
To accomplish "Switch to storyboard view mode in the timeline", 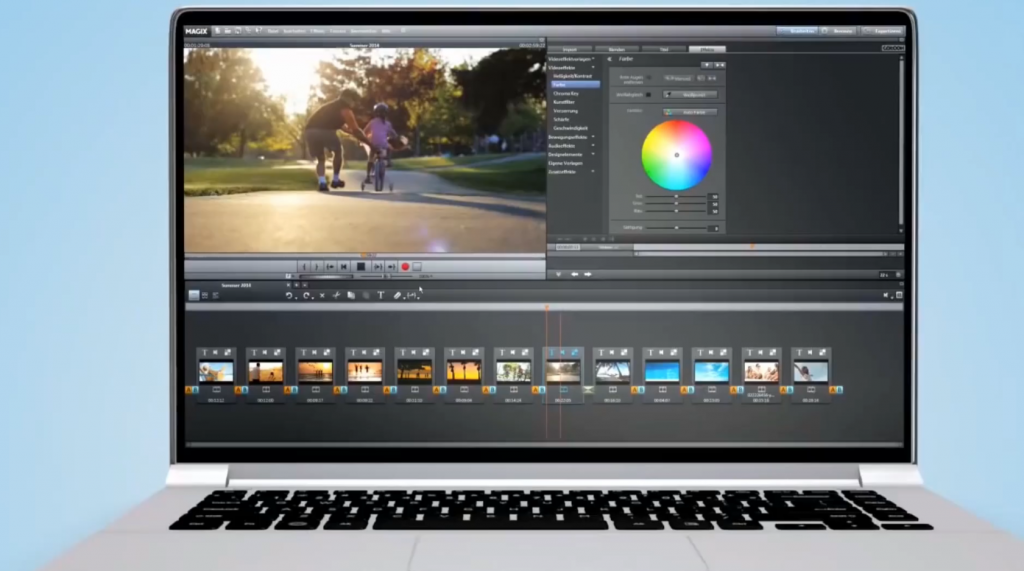I will click(x=194, y=295).
